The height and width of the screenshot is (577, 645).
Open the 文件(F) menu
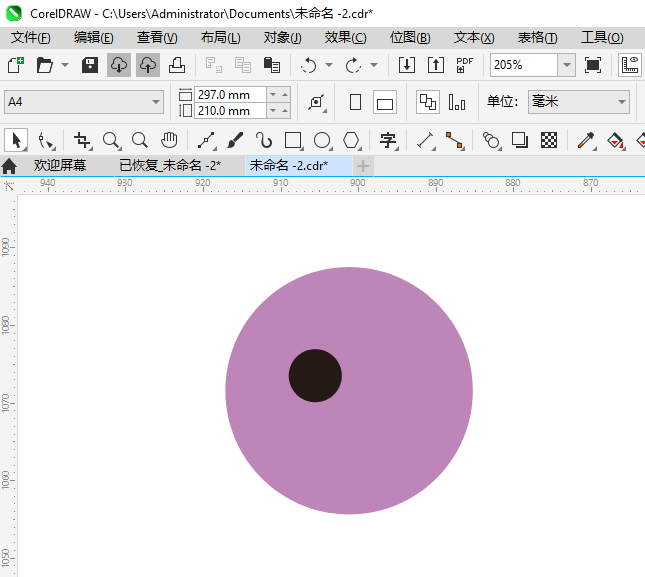click(x=31, y=38)
